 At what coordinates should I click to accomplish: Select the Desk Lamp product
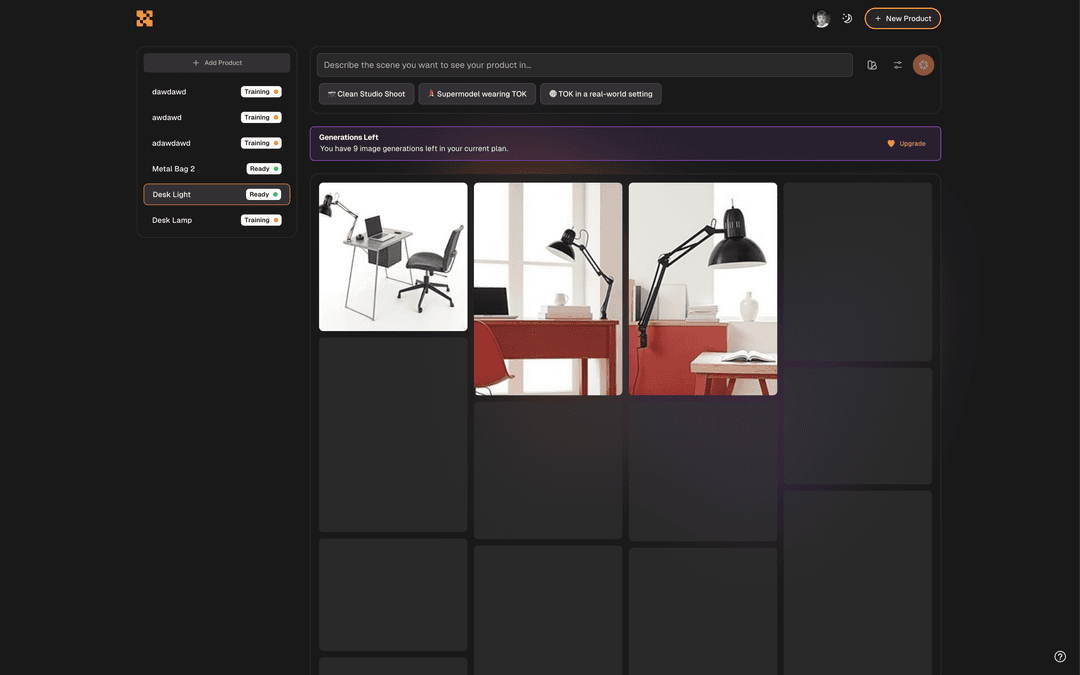(x=217, y=220)
